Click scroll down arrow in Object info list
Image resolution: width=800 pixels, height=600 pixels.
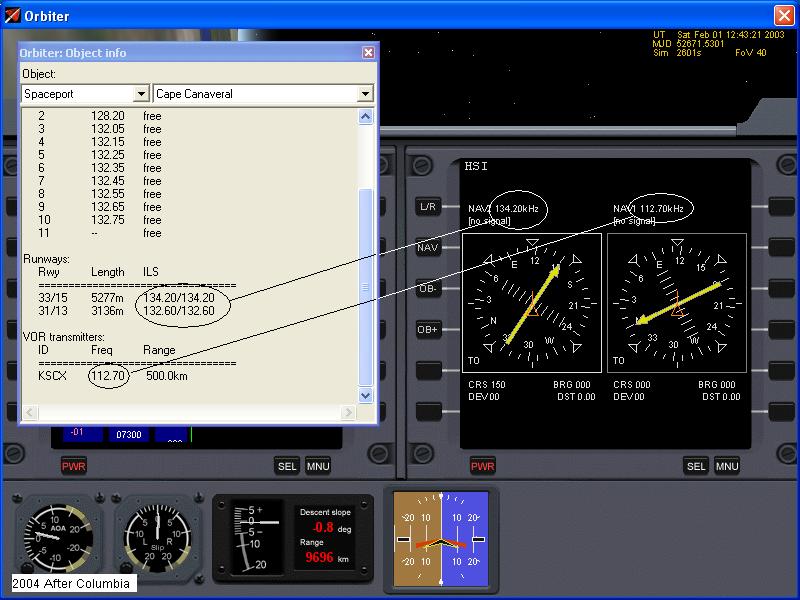tap(365, 395)
